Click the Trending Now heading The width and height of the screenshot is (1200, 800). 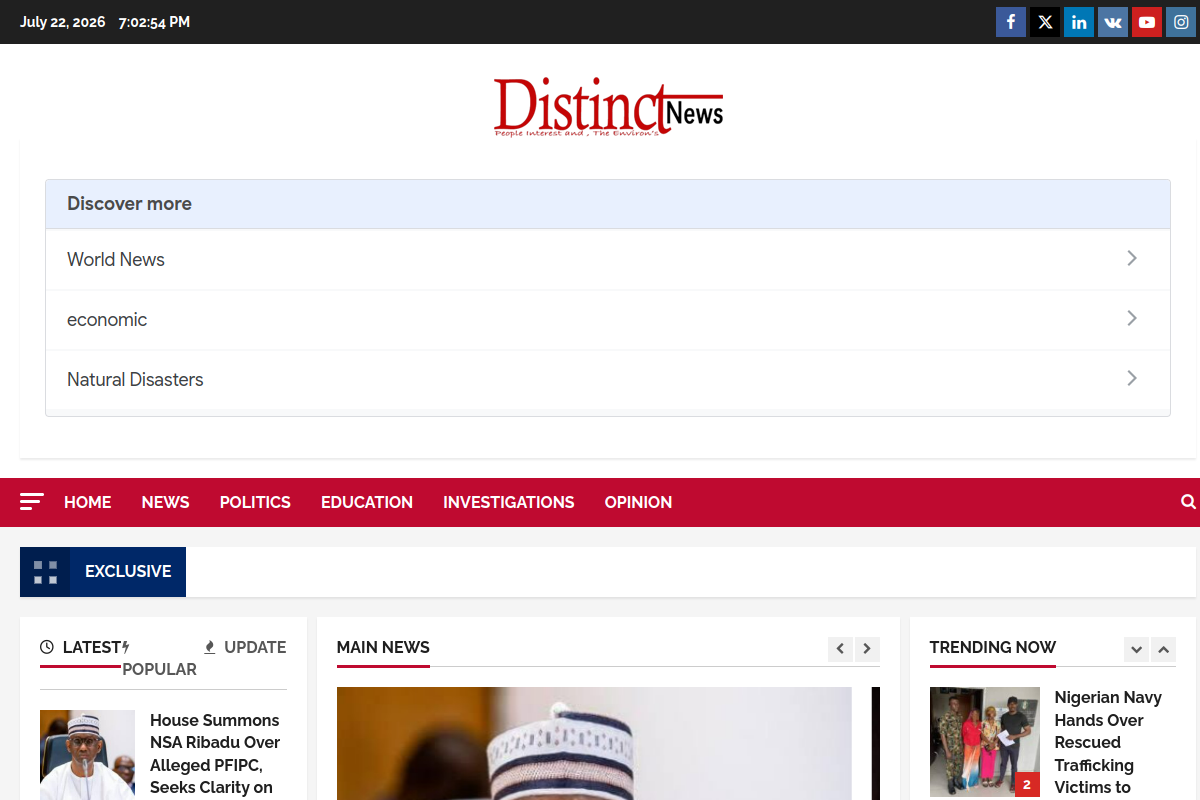[x=993, y=647]
